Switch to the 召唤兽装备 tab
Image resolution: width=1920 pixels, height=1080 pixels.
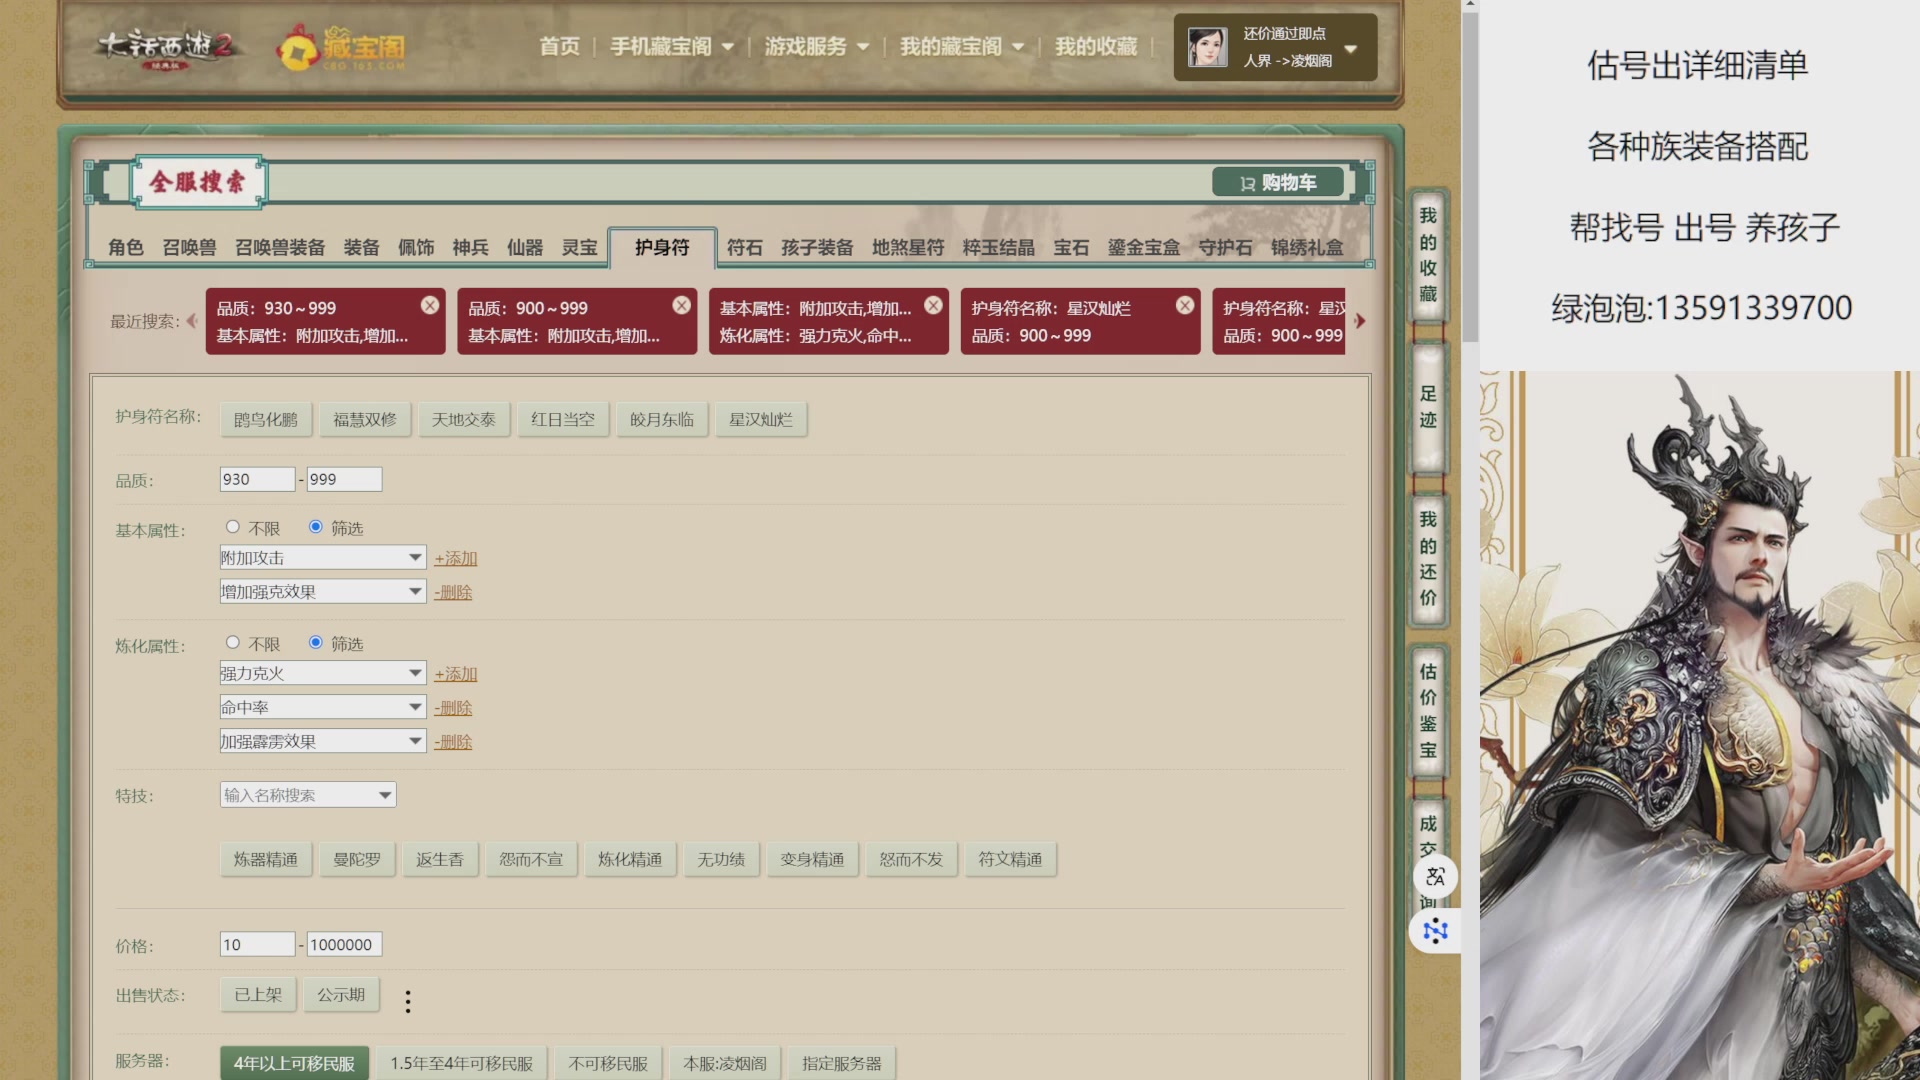click(x=280, y=247)
